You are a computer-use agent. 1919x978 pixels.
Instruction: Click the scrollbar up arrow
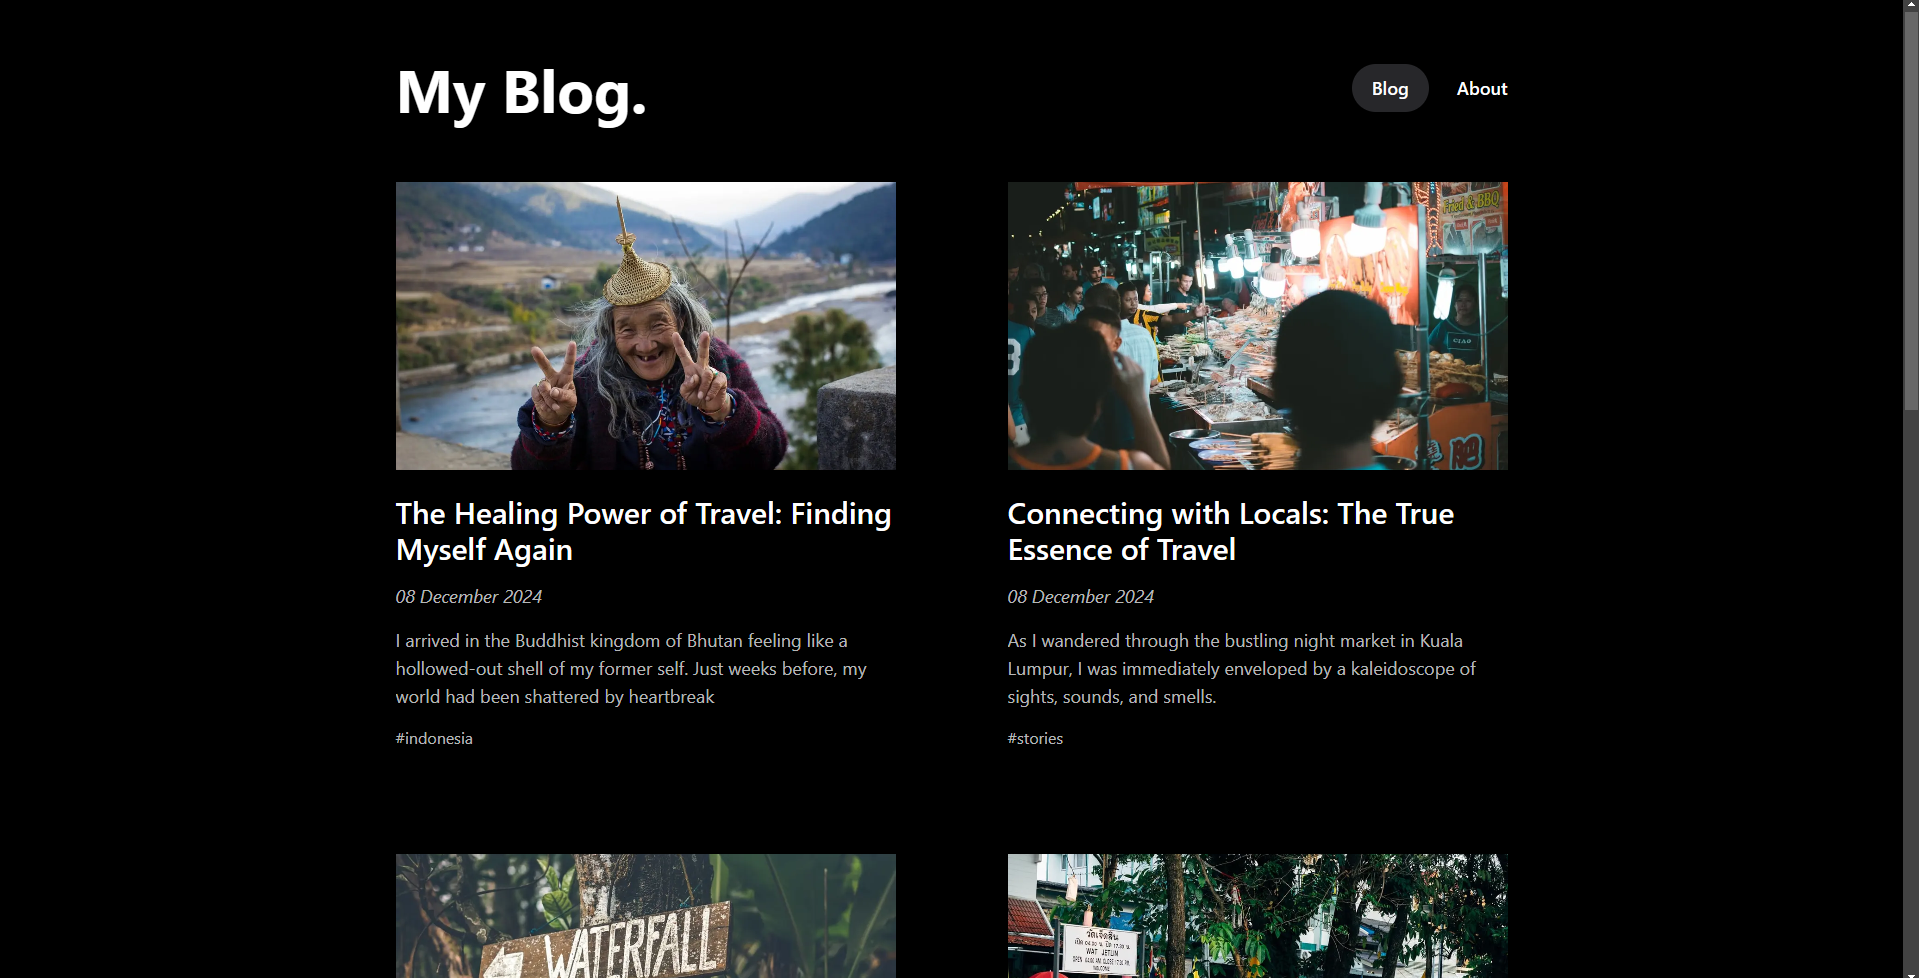pyautogui.click(x=1911, y=6)
